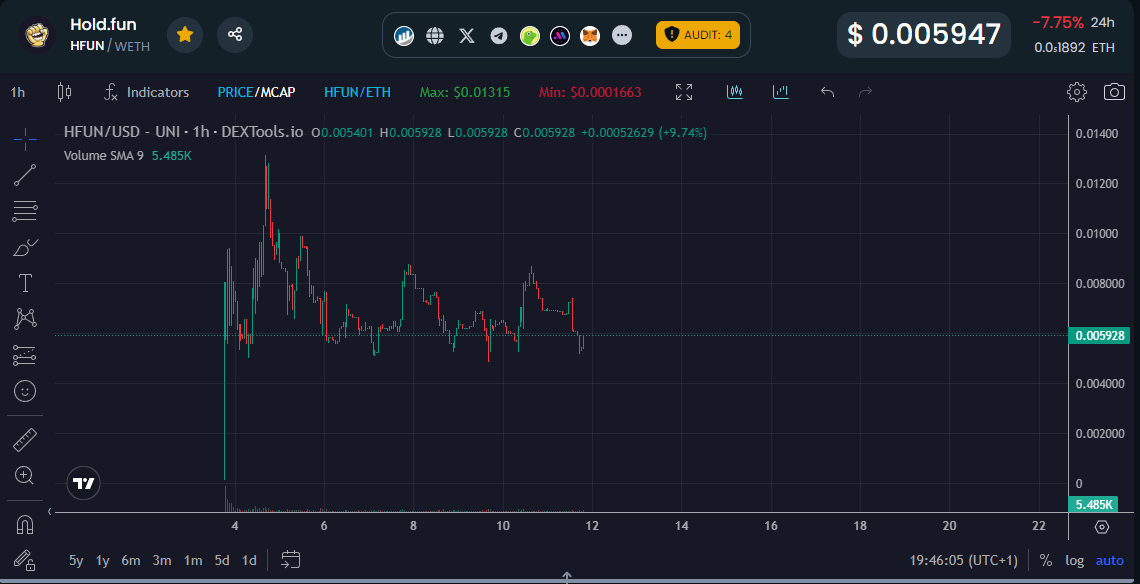Select the Text annotation tool
This screenshot has width=1140, height=584.
tap(25, 283)
